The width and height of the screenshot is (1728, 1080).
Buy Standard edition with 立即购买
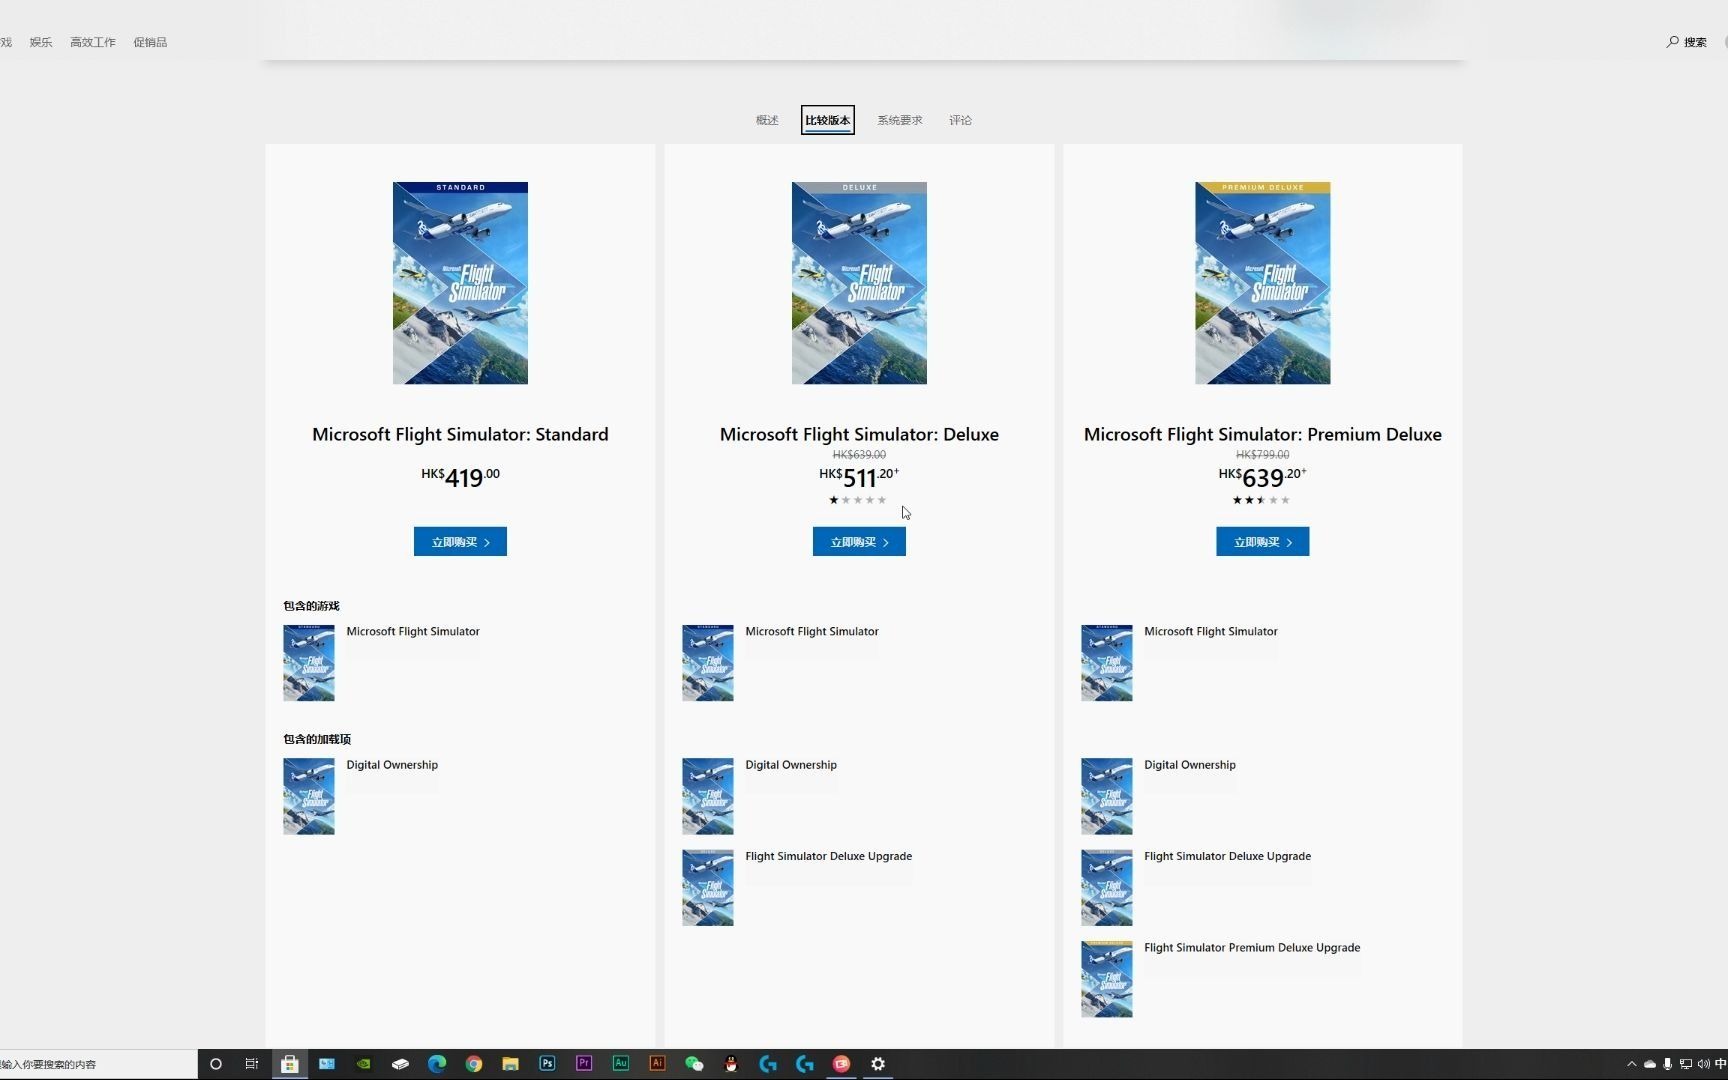coord(460,542)
